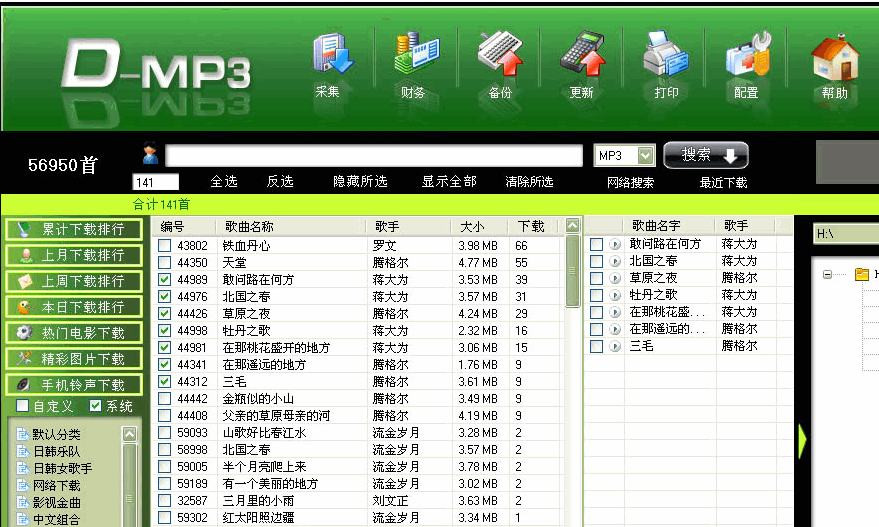Click the folder icon in H:\ tree
This screenshot has width=879, height=527.
(x=862, y=274)
